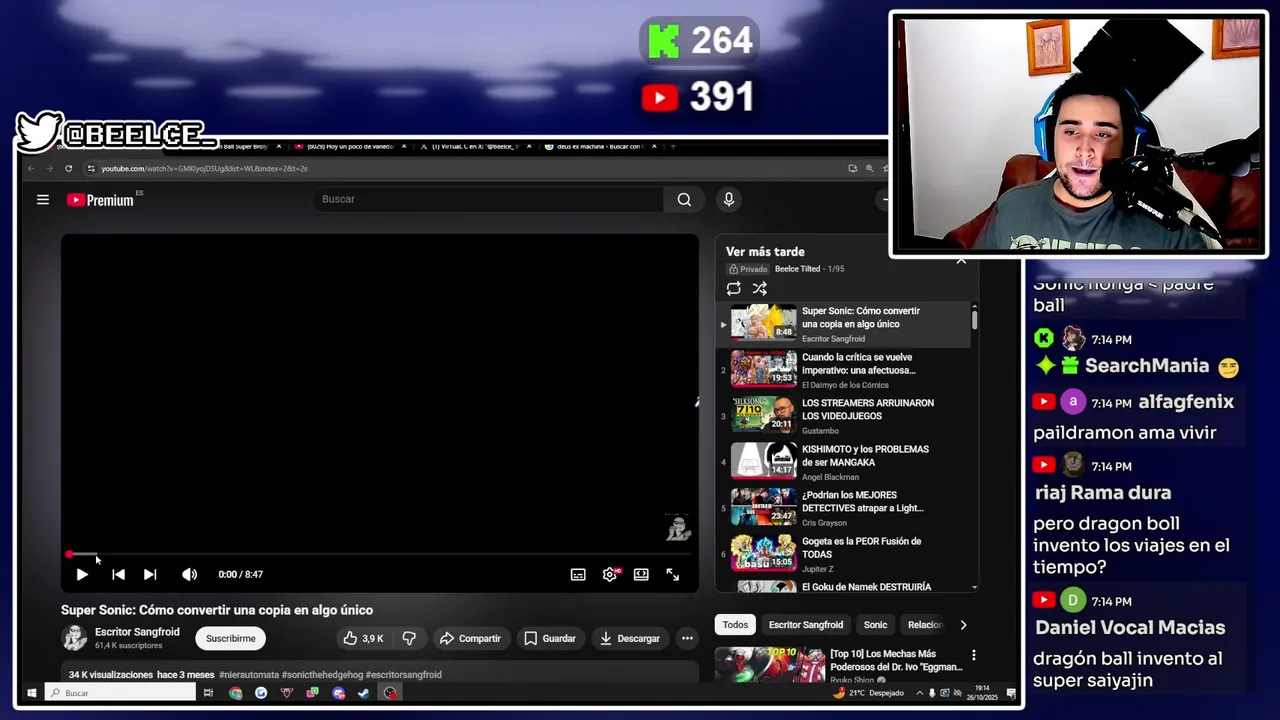Open ¿Podrían los MEJORES DETECTIVES video
Screen dimensions: 1280x720
[845, 508]
